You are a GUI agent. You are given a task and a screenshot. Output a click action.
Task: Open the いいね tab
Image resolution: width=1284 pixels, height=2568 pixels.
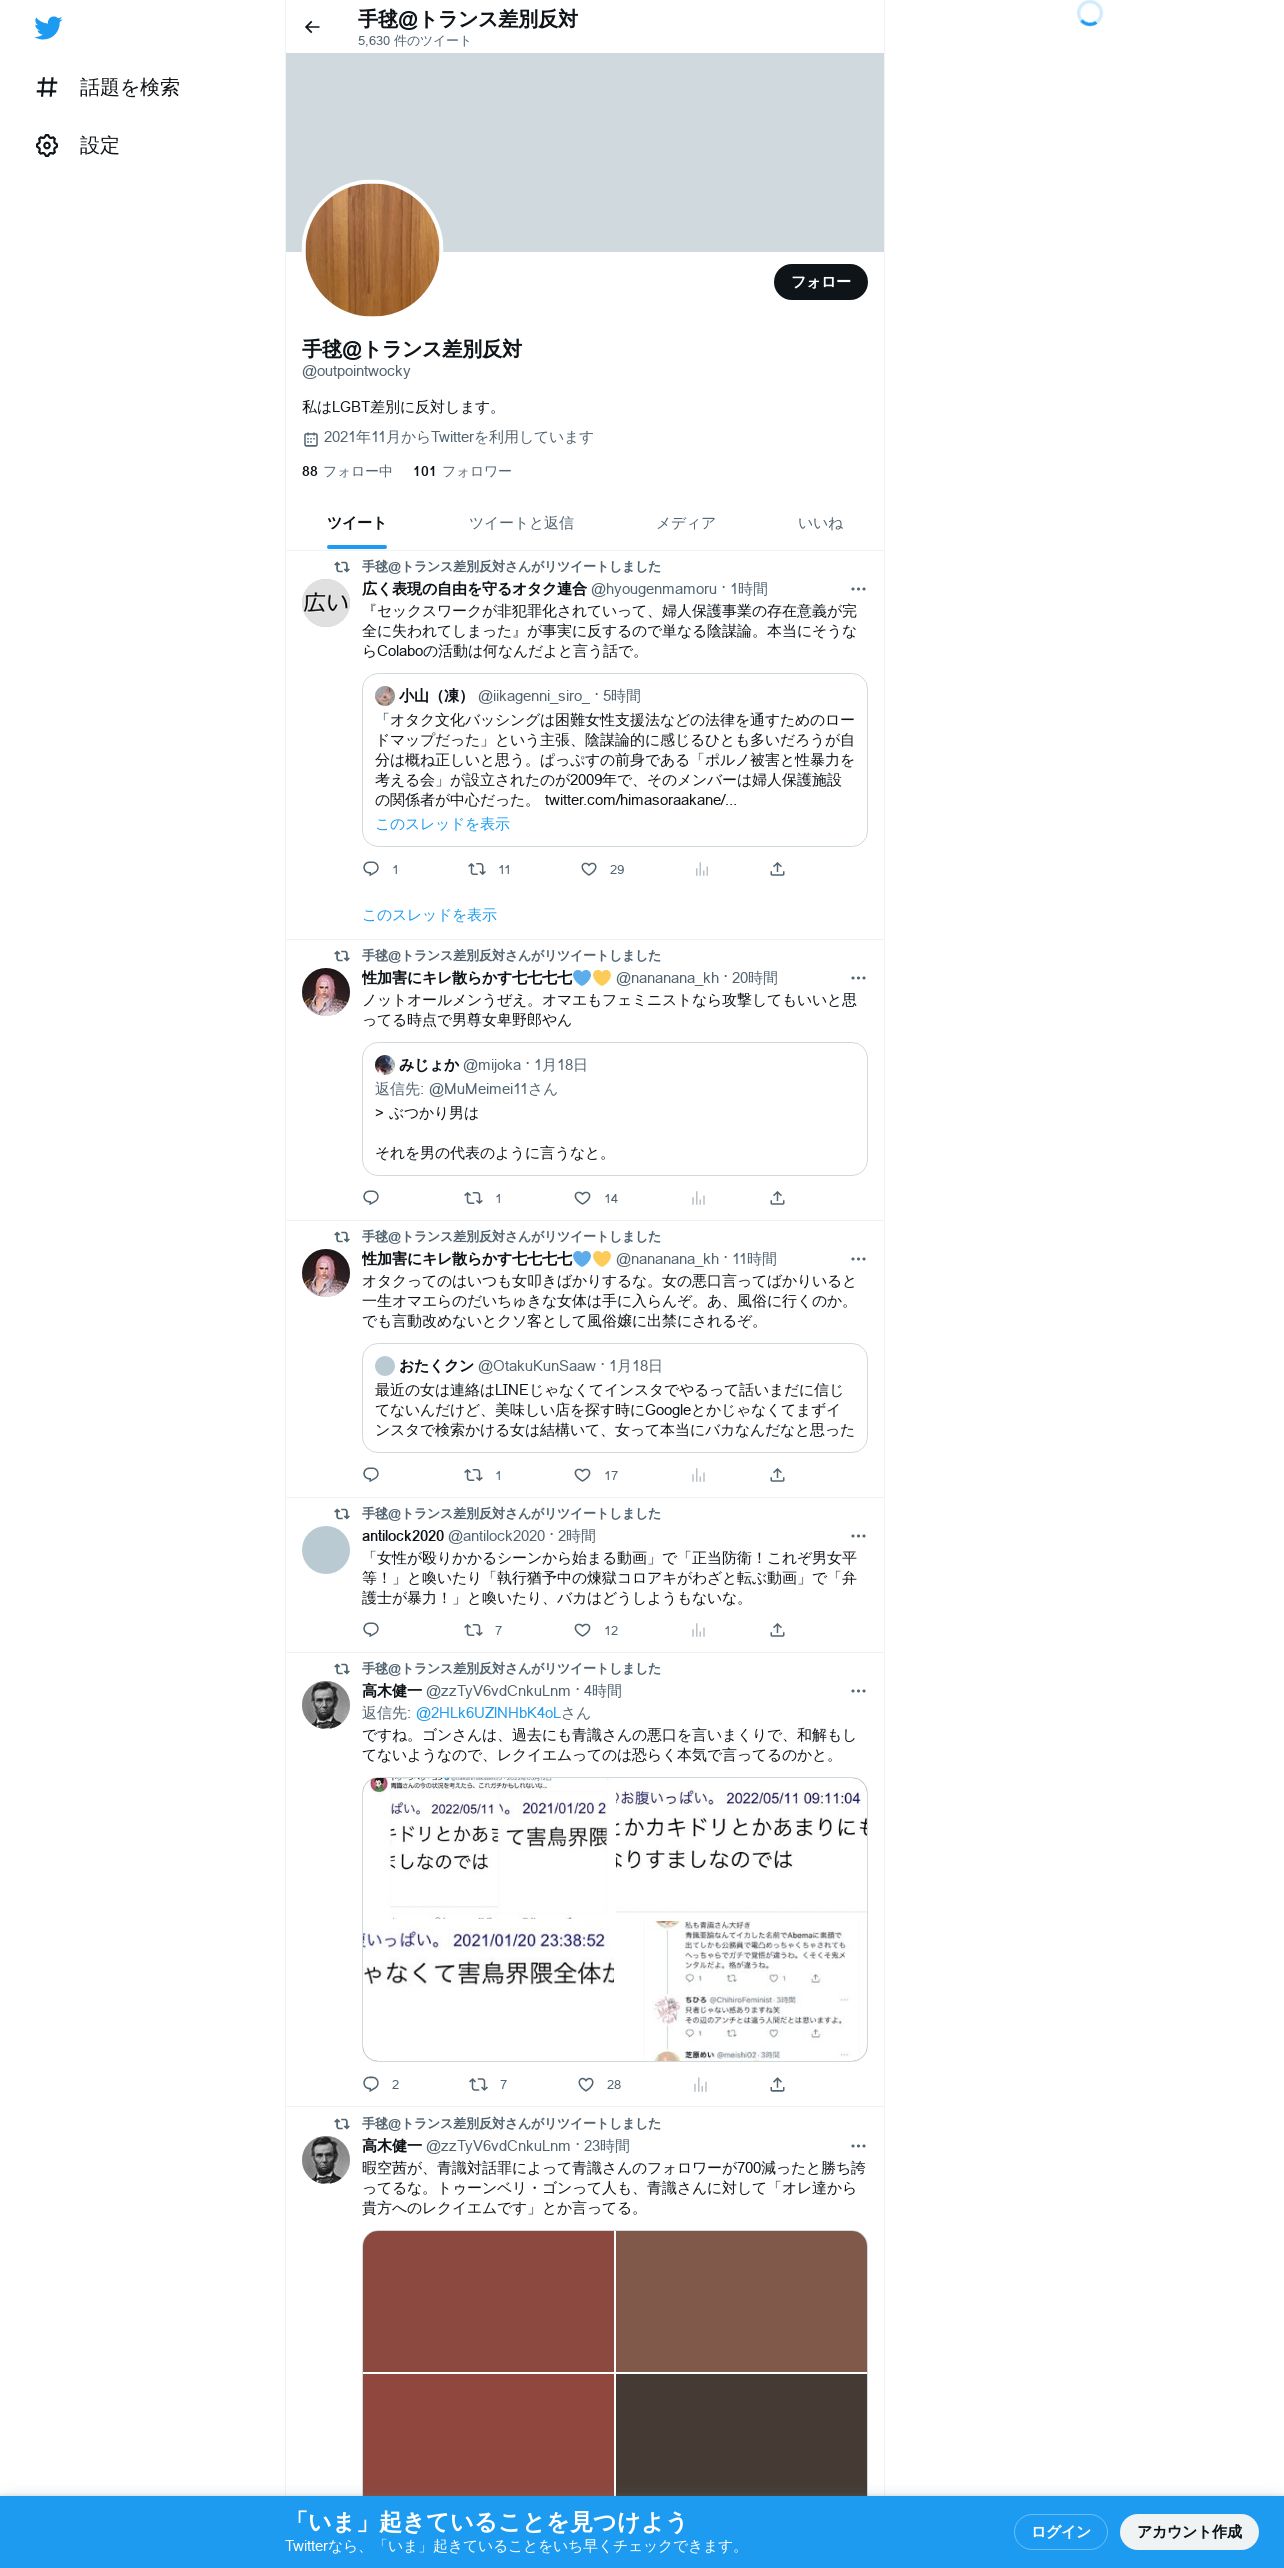point(820,523)
